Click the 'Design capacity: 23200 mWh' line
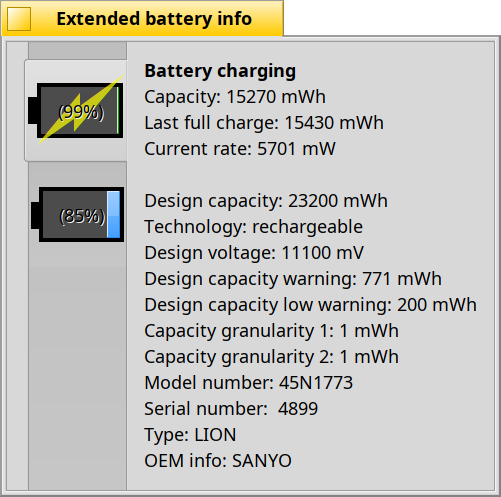The width and height of the screenshot is (501, 497). point(266,201)
